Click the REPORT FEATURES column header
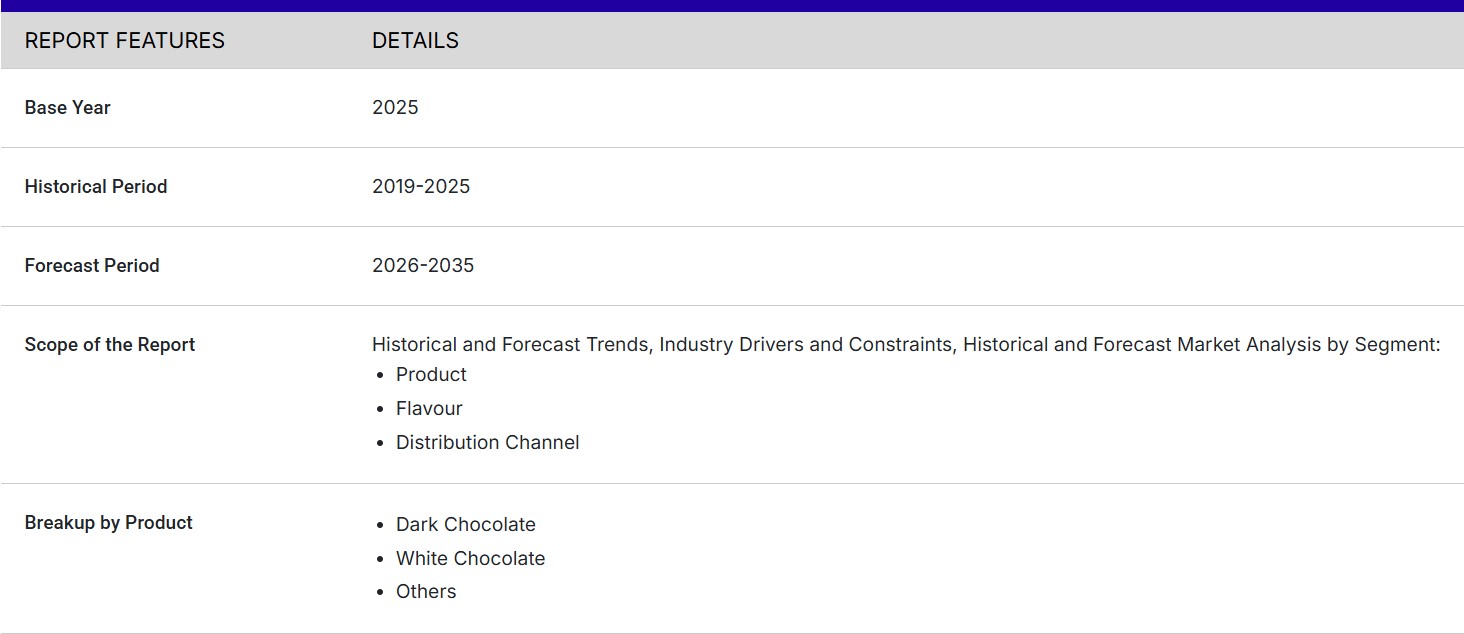Screen dimensions: 1464x634 pos(124,41)
